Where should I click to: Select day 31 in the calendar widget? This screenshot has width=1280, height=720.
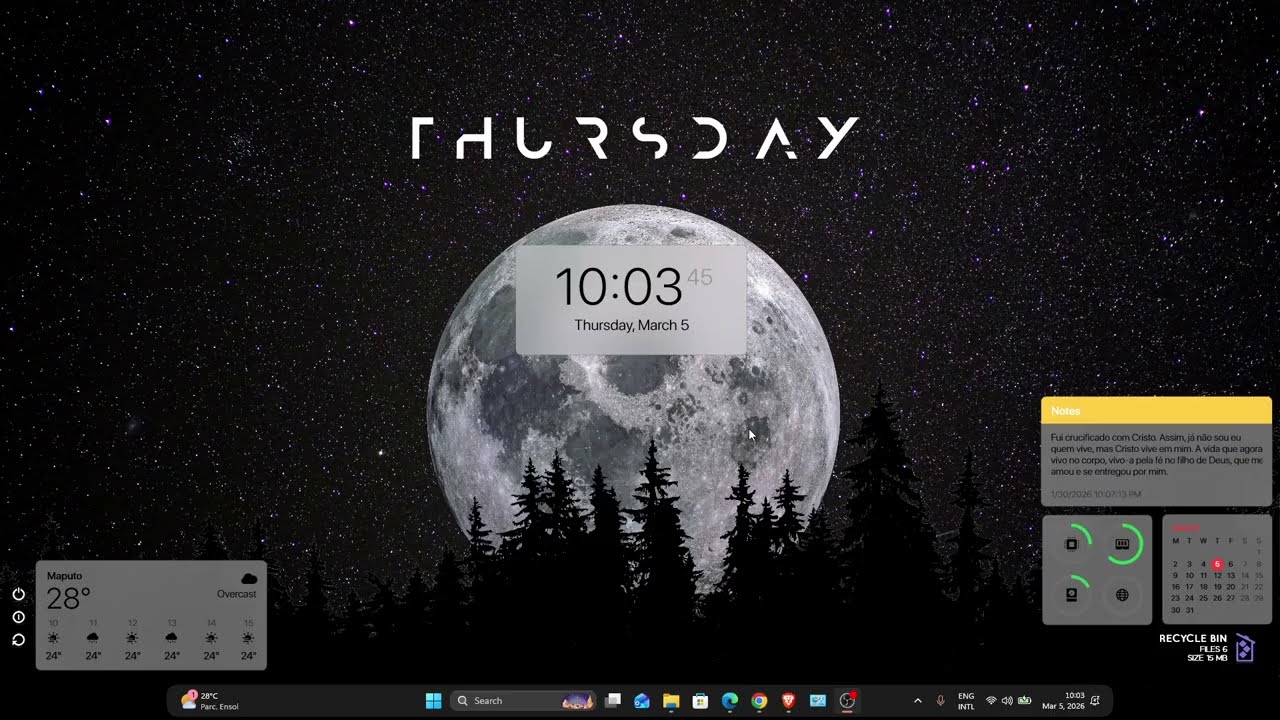(x=1189, y=610)
